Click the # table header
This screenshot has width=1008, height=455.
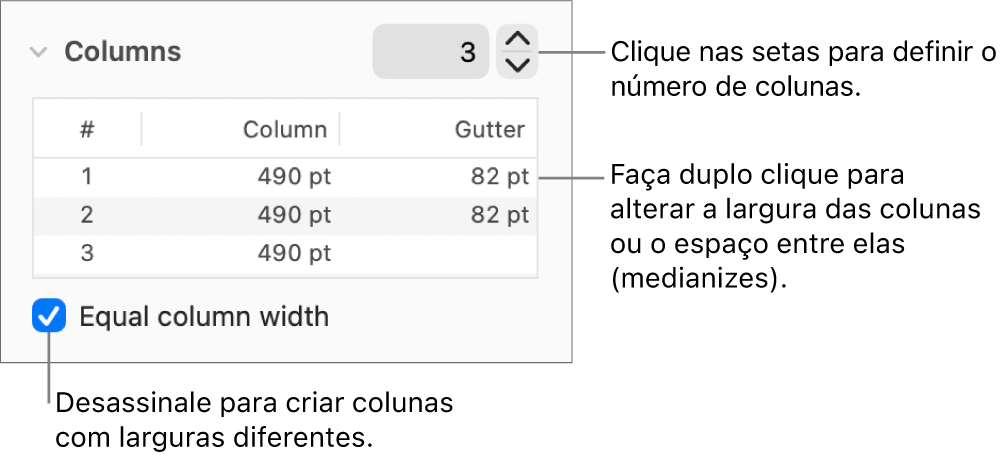(x=88, y=129)
